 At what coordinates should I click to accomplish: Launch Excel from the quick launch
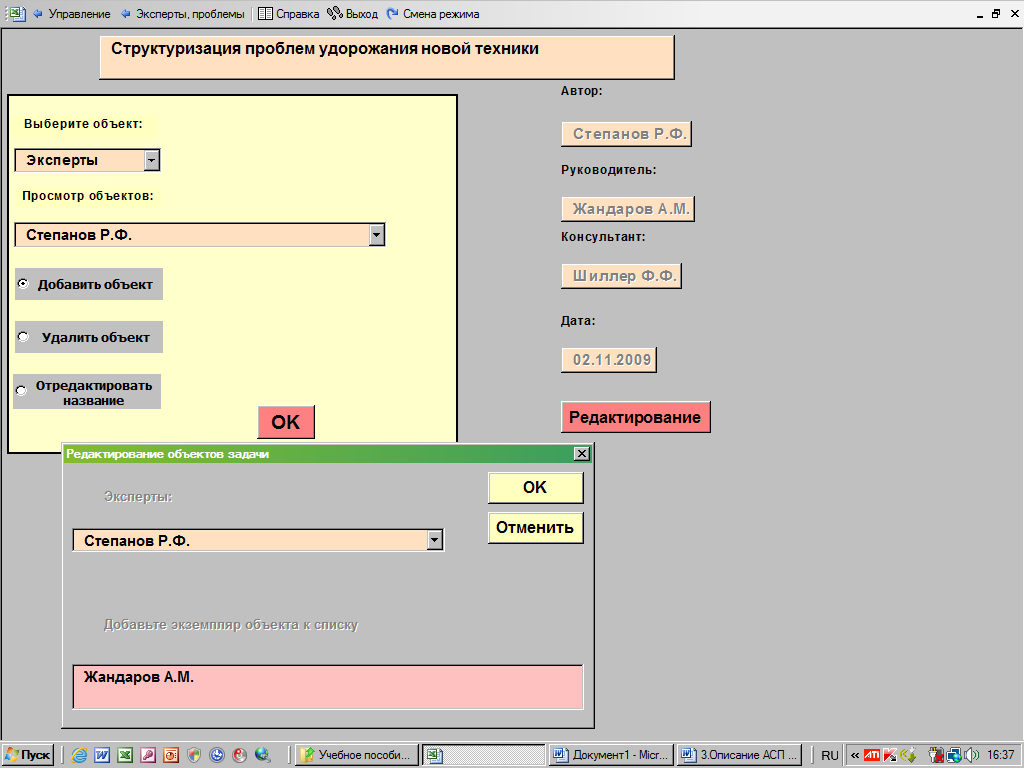(x=125, y=755)
